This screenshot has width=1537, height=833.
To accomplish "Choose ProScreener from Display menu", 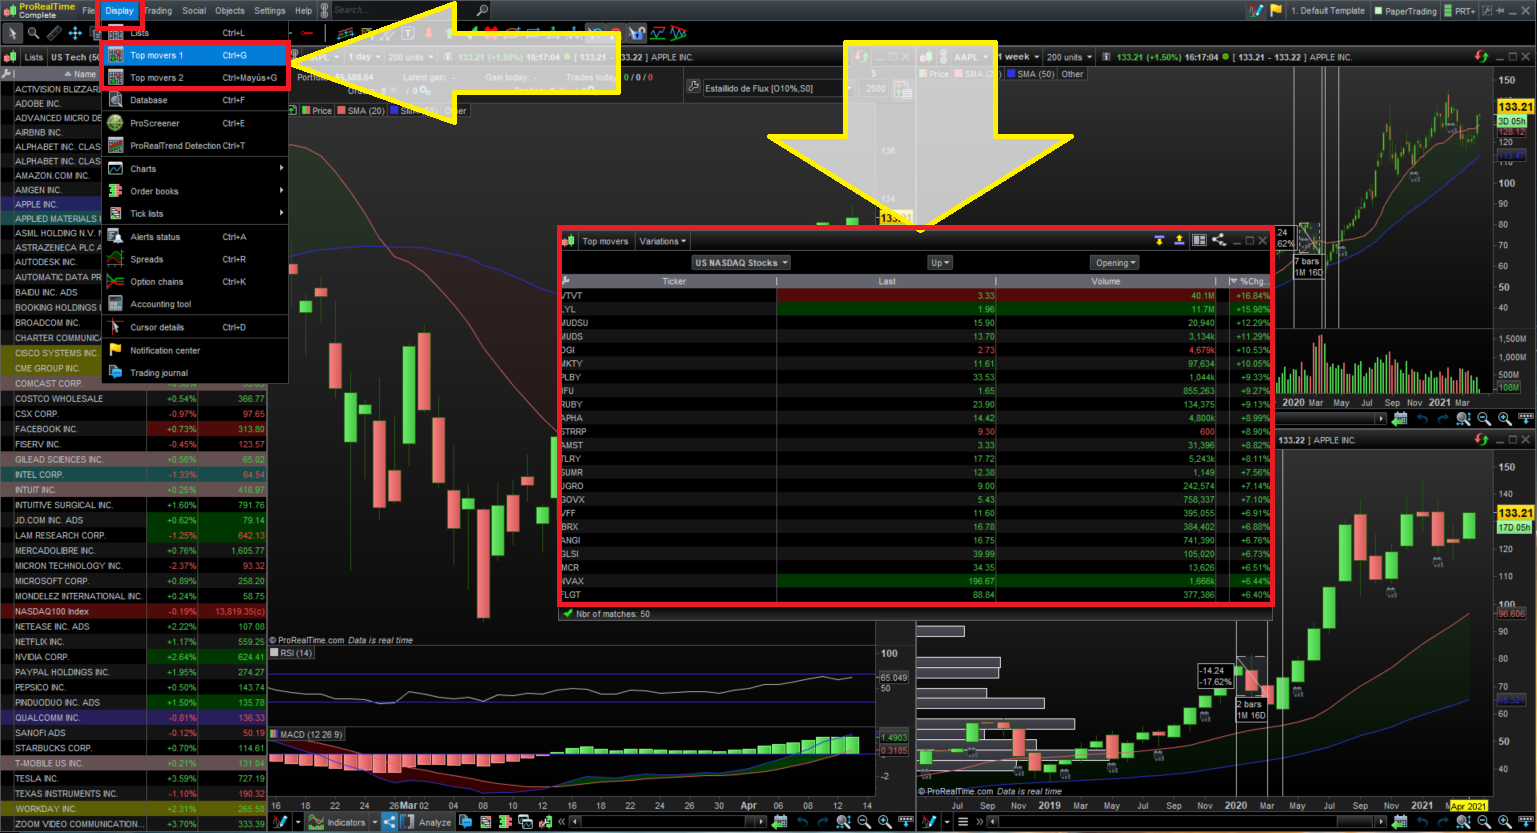I will click(195, 123).
